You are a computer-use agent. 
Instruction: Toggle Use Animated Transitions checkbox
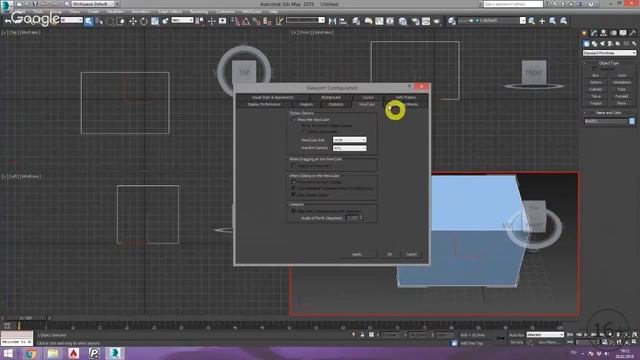(x=293, y=188)
